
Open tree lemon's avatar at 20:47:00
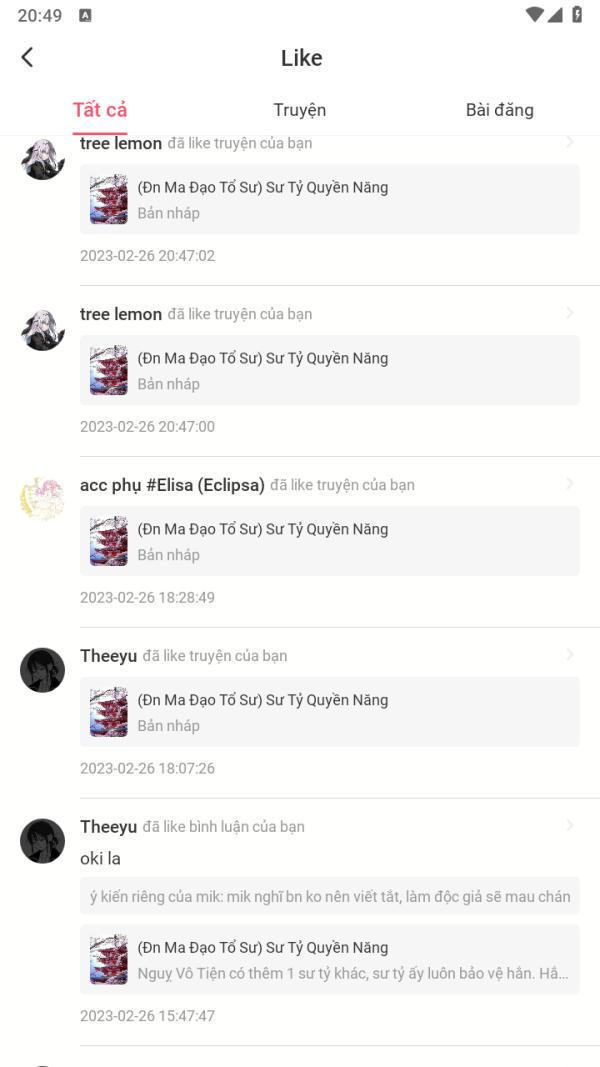(x=42, y=330)
